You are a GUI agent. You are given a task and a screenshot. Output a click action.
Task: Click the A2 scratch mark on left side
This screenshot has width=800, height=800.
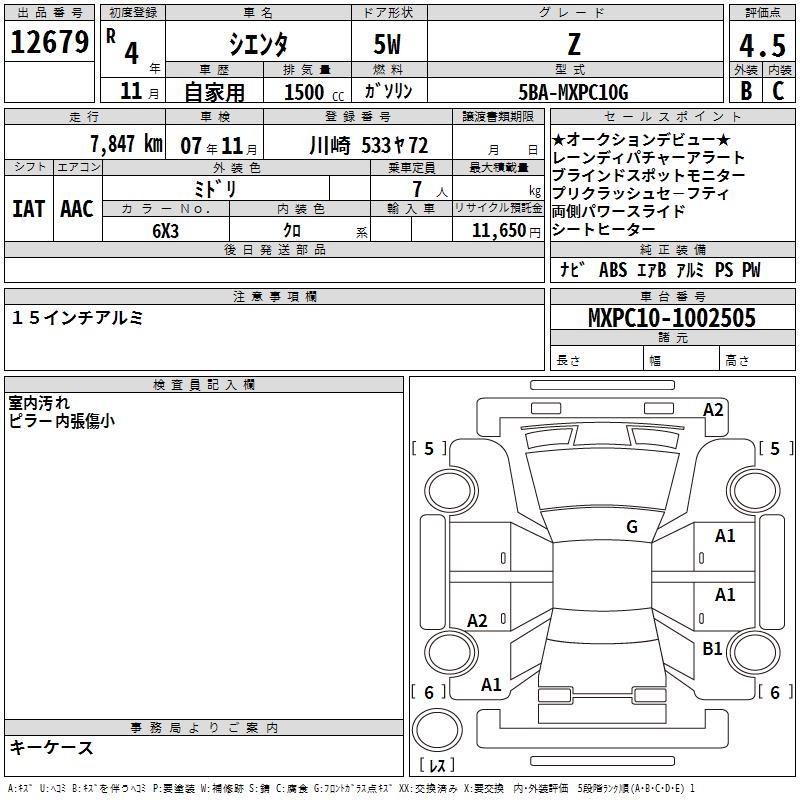tap(478, 621)
